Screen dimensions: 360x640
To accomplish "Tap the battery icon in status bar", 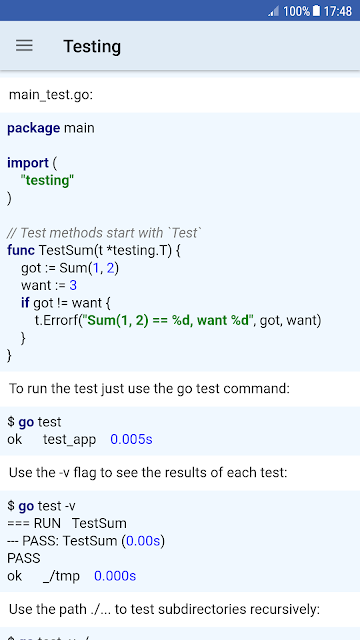I will (x=316, y=11).
